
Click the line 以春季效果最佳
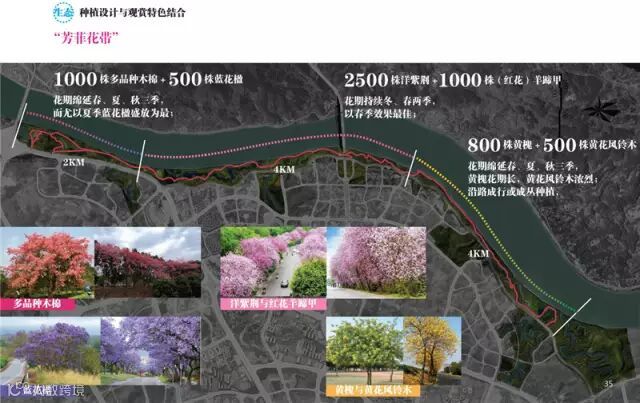coord(380,114)
